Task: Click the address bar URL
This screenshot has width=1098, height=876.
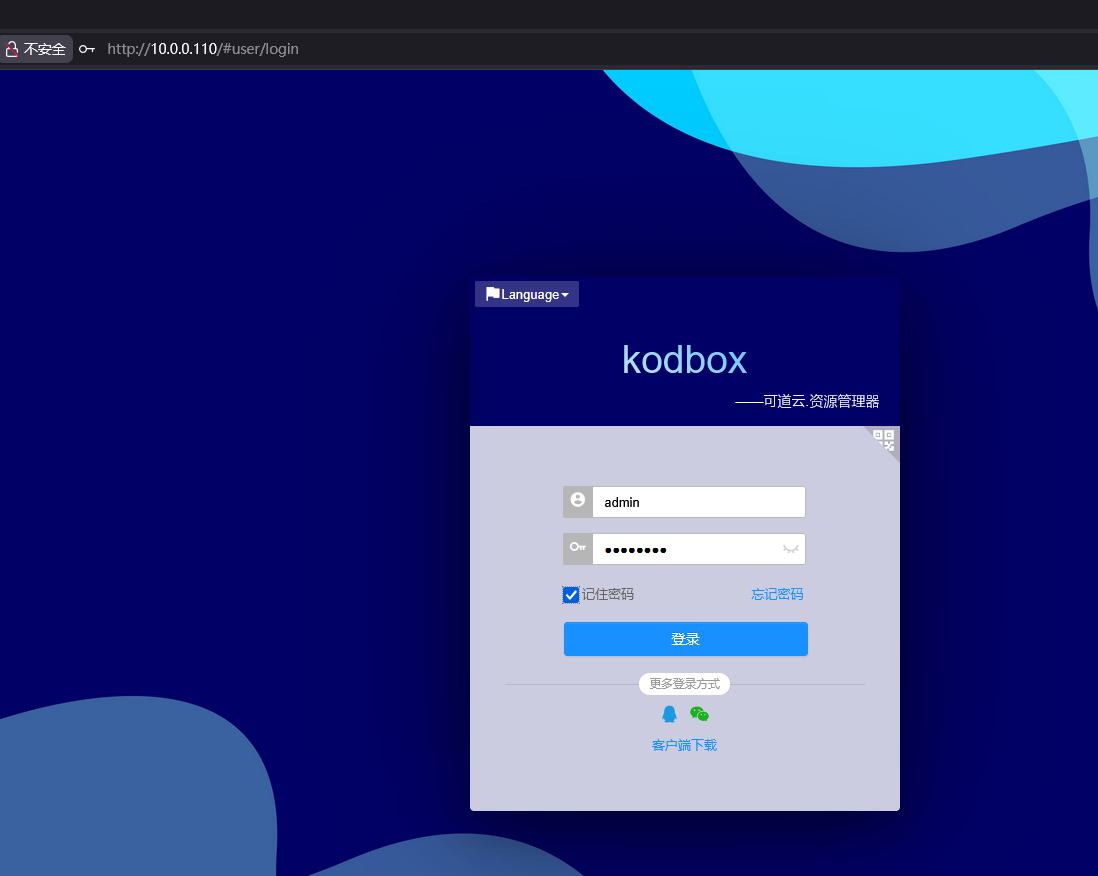Action: [203, 49]
